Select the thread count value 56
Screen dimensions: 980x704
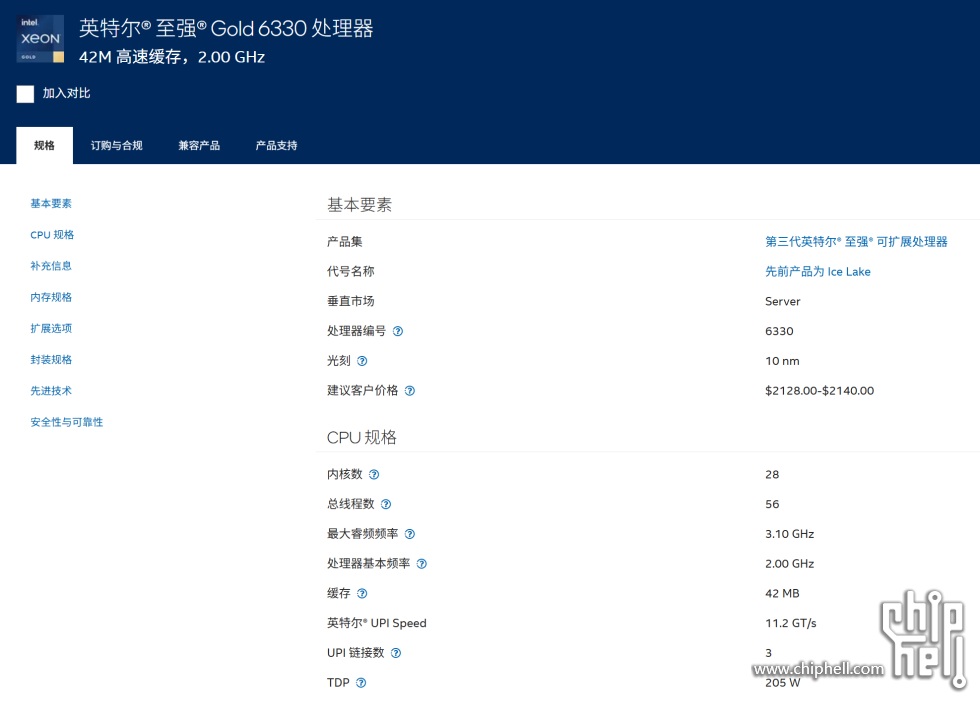coord(772,504)
